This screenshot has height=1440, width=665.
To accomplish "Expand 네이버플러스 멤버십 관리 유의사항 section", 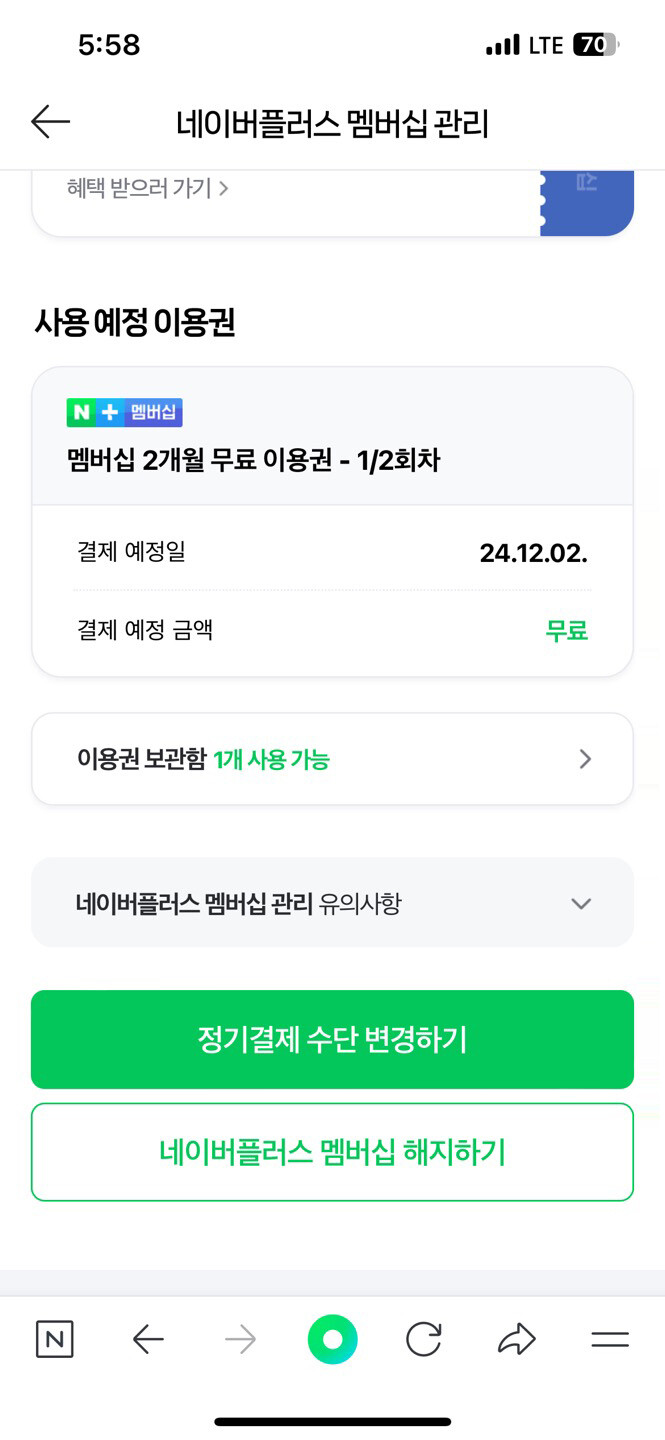I will pos(239,904).
